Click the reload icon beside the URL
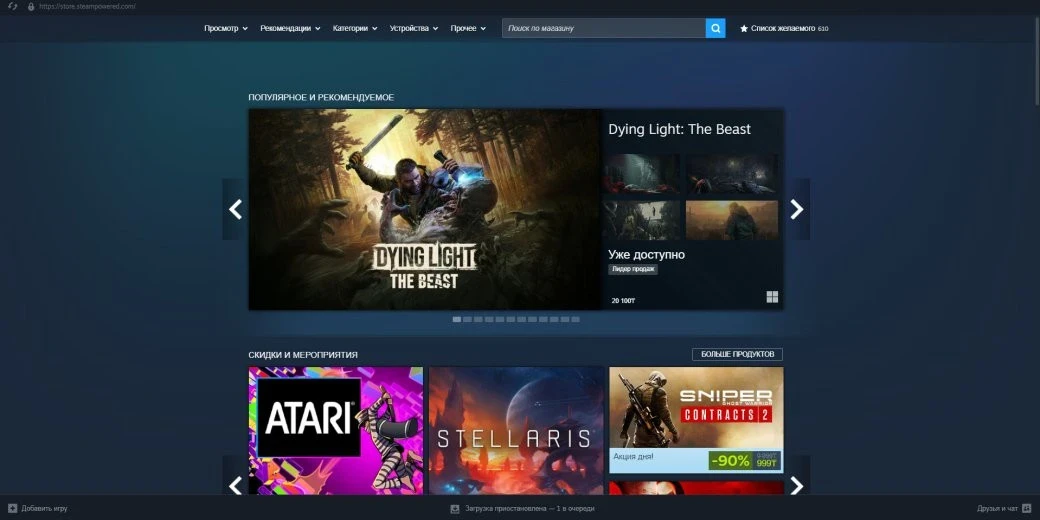 [11, 6]
